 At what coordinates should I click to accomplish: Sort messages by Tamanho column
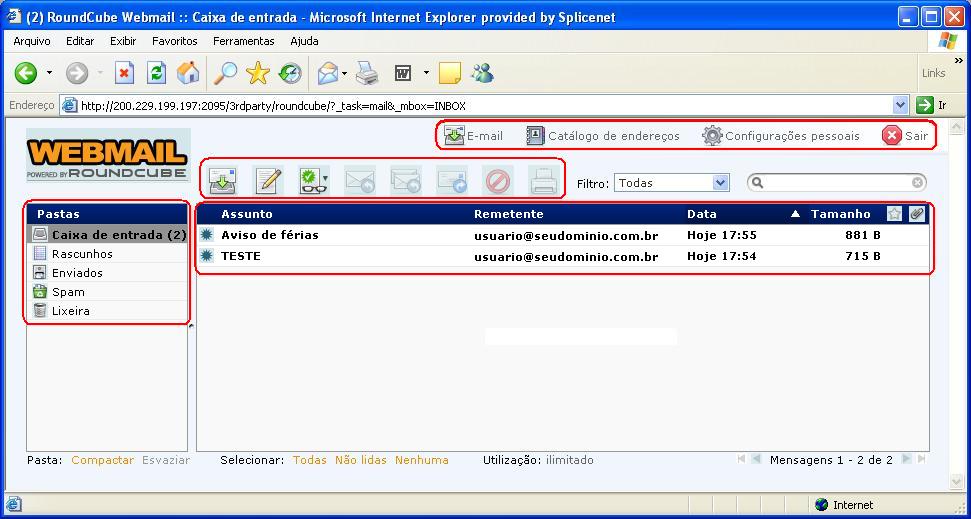click(x=840, y=214)
